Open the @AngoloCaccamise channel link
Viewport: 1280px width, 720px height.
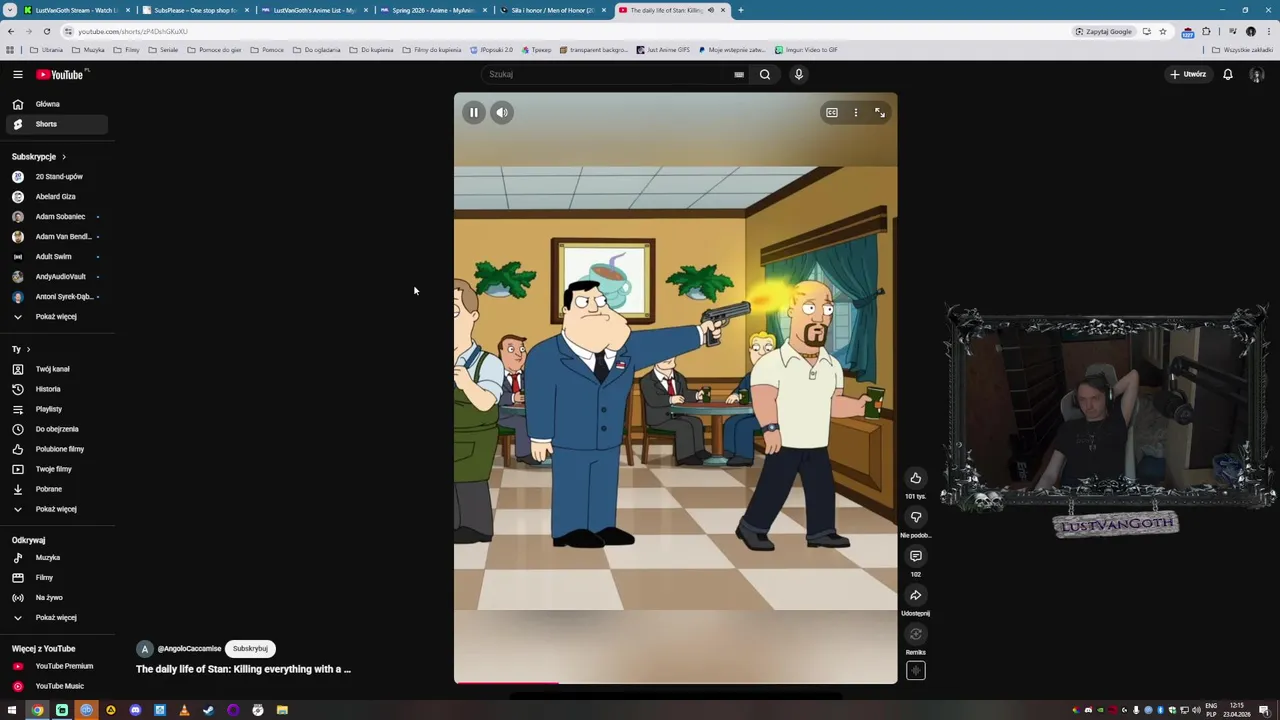point(189,649)
